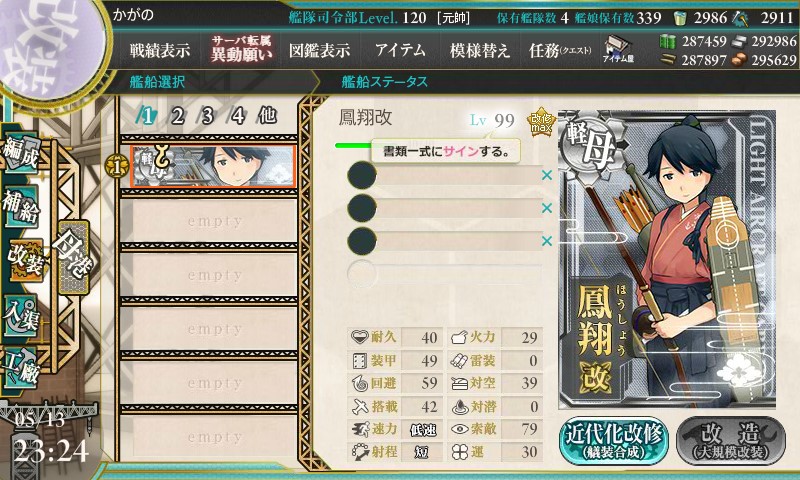Open the 入渠 docking sidebar icon
This screenshot has width=800, height=480.
[21, 315]
